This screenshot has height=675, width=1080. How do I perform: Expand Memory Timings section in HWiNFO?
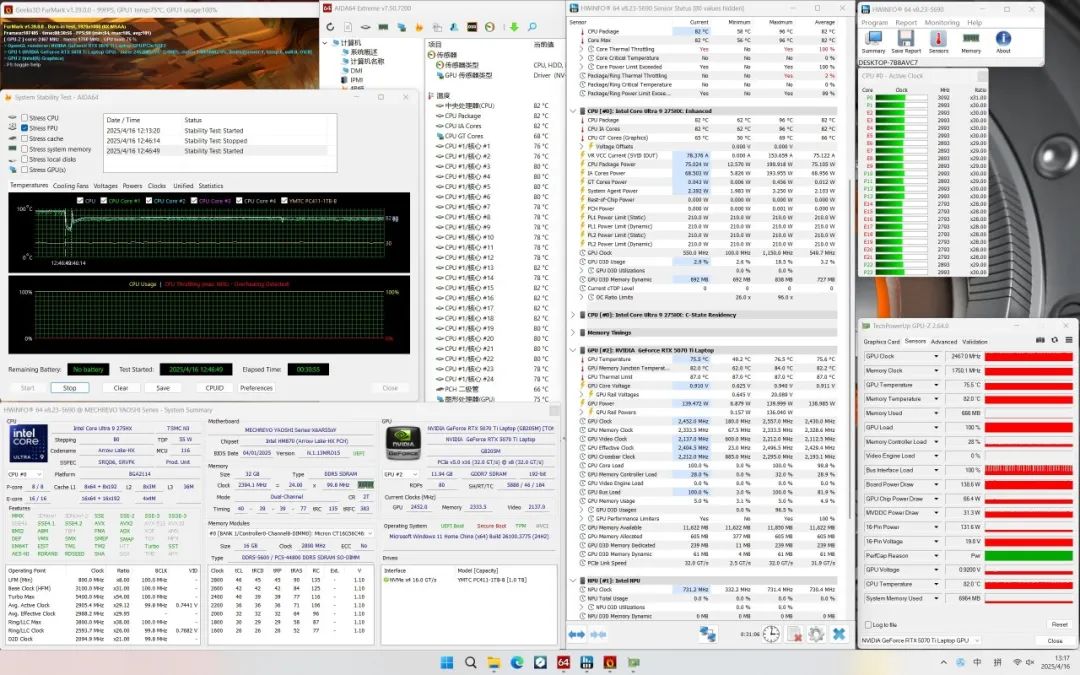coord(573,333)
